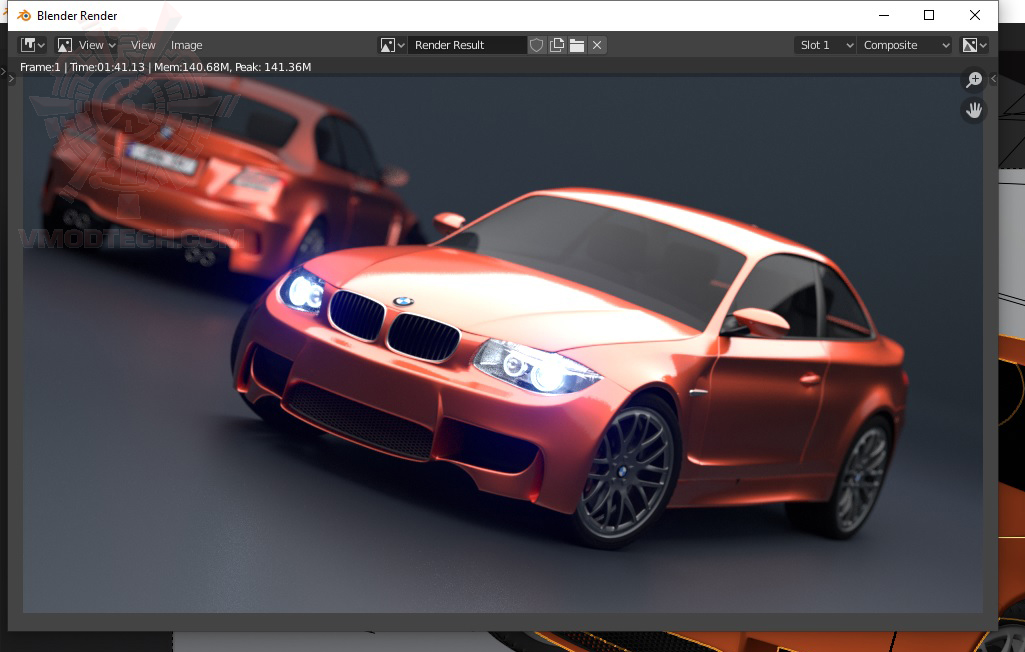Open the Slot 1 dropdown
Image resolution: width=1025 pixels, height=652 pixels.
[x=824, y=45]
